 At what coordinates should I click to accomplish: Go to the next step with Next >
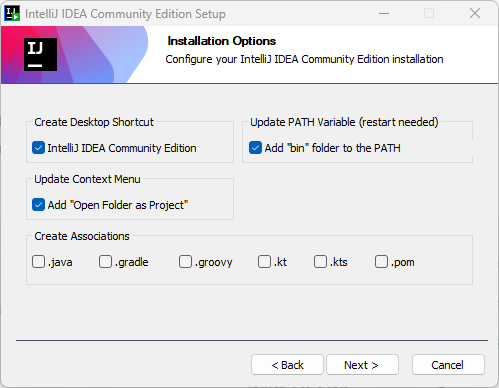tap(362, 365)
